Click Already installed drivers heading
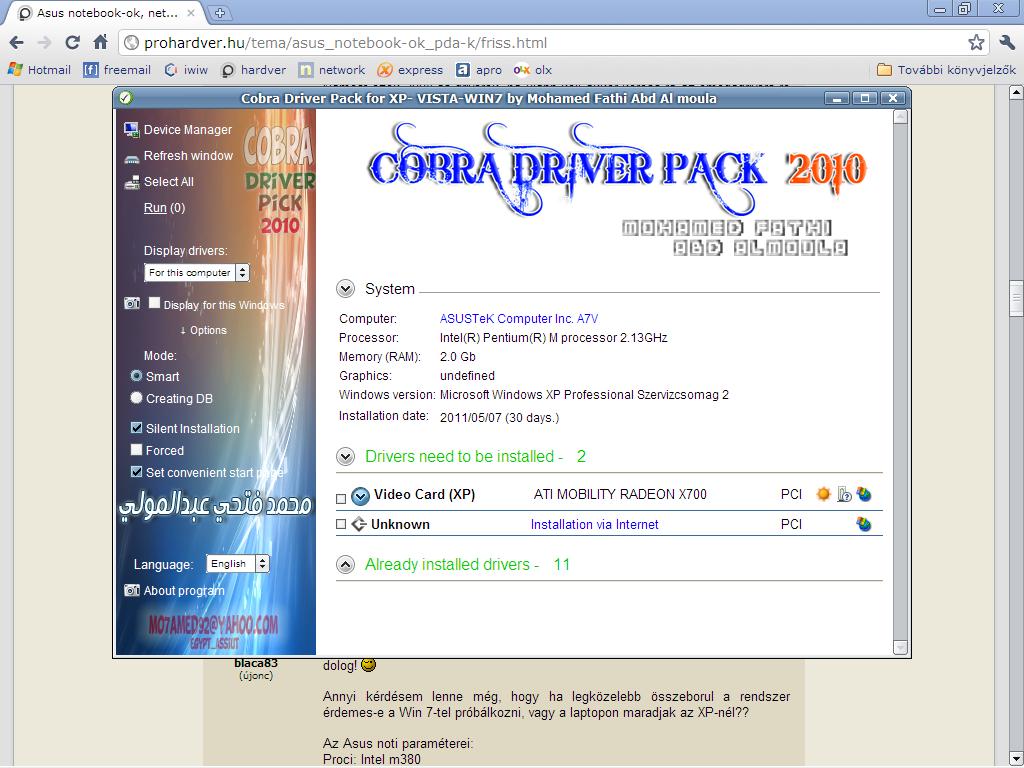The width and height of the screenshot is (1024, 768). pyautogui.click(x=467, y=564)
